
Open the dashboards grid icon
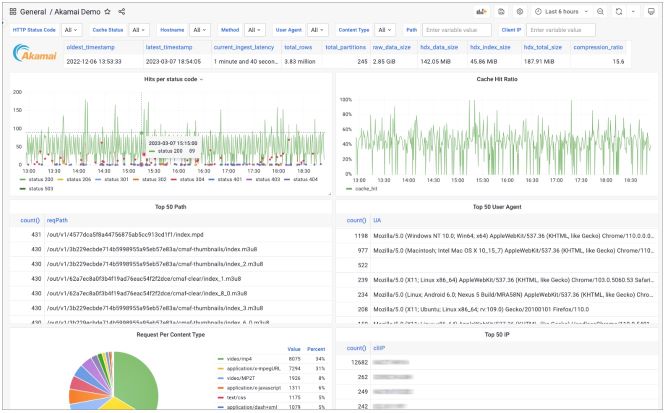tap(11, 11)
